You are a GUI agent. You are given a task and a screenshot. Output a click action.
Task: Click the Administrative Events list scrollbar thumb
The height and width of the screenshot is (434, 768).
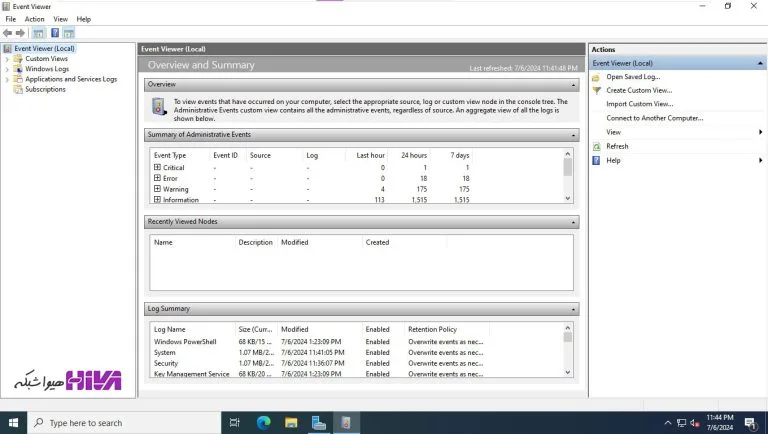click(568, 167)
